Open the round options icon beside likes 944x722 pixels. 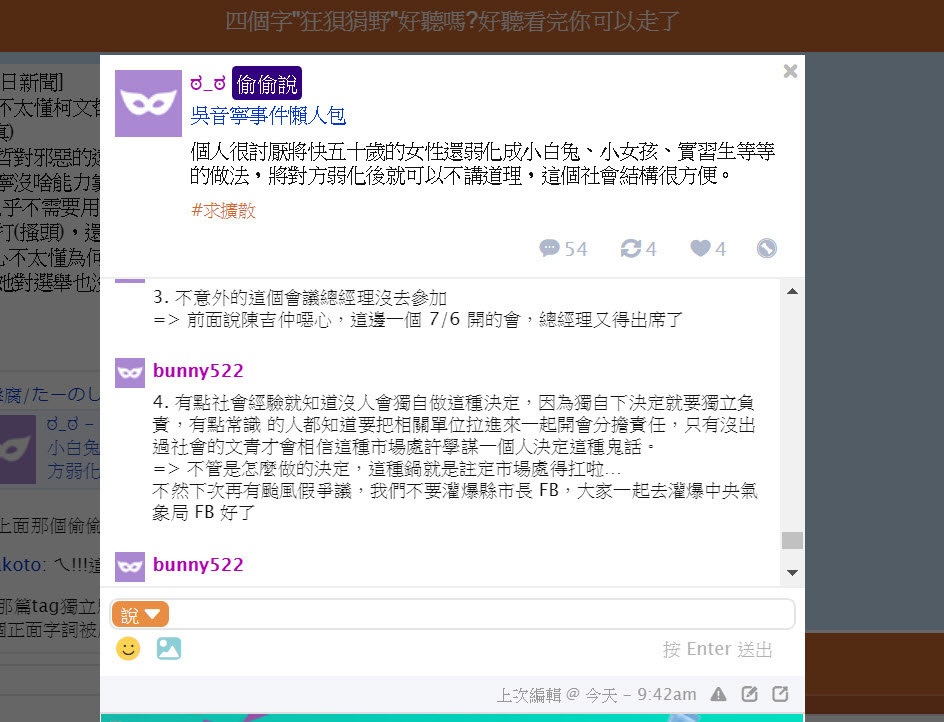(x=766, y=248)
